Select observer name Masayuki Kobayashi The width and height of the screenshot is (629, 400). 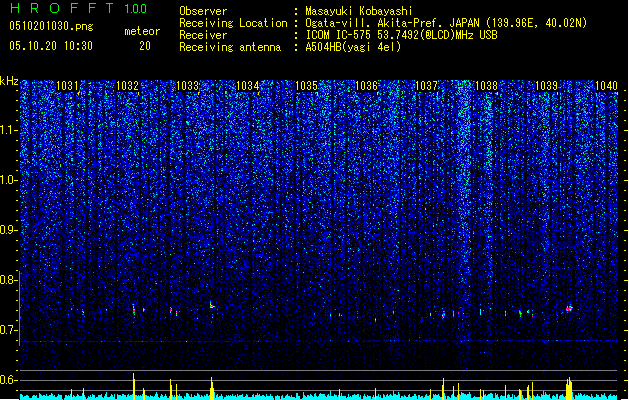[x=359, y=11]
